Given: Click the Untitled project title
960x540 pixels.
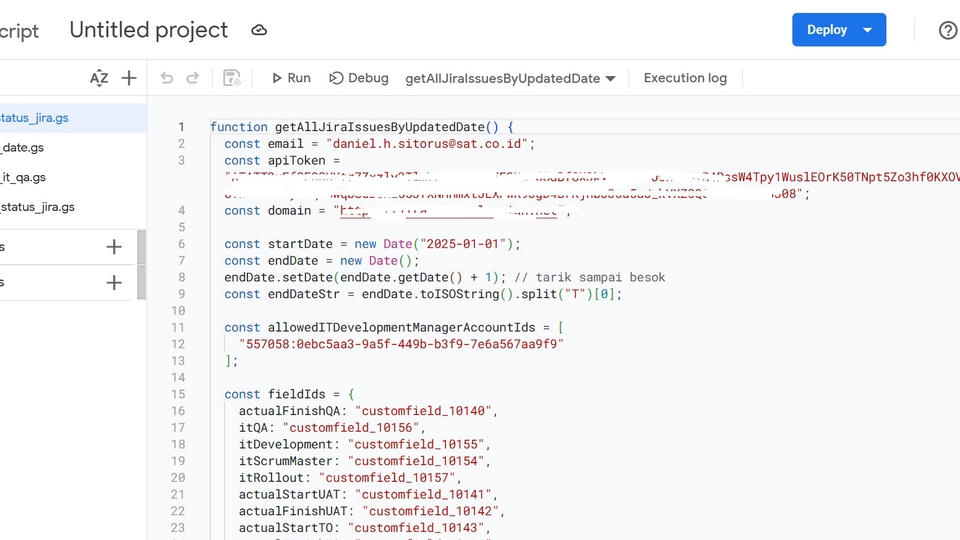Looking at the screenshot, I should coord(149,30).
